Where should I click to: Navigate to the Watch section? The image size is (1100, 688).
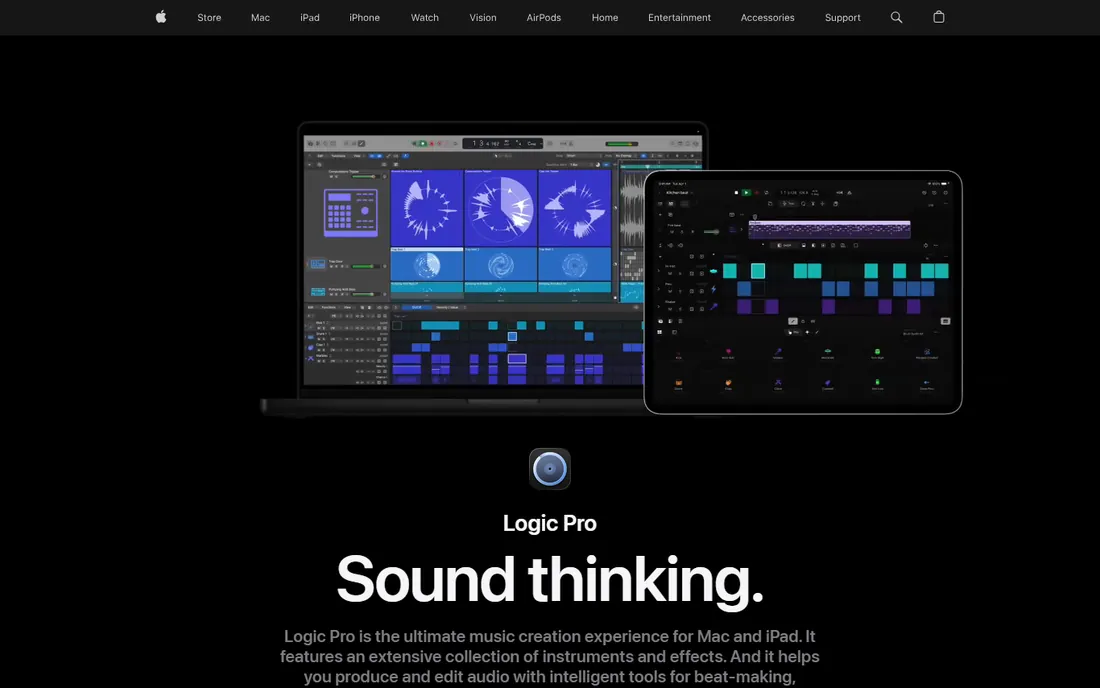coord(424,18)
